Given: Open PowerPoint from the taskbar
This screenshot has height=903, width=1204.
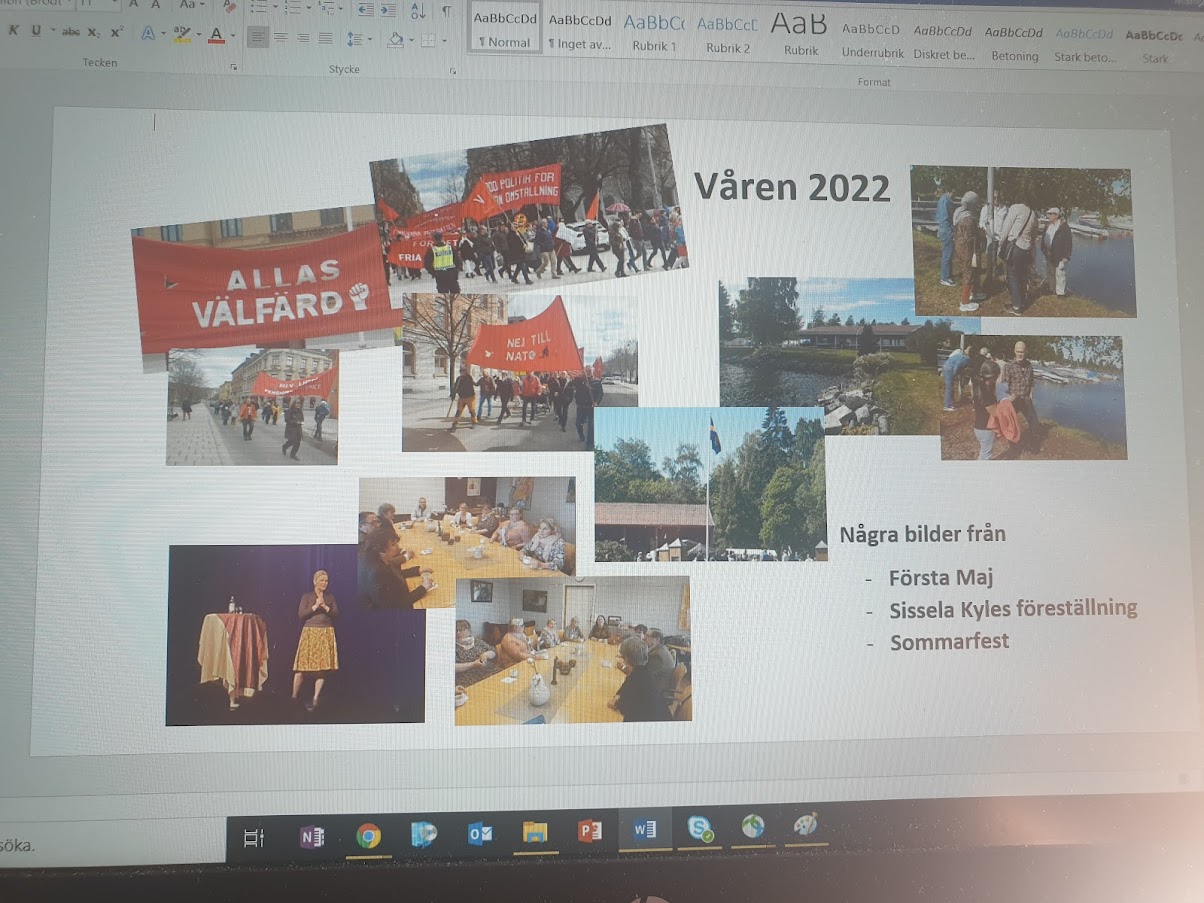Looking at the screenshot, I should click(589, 831).
